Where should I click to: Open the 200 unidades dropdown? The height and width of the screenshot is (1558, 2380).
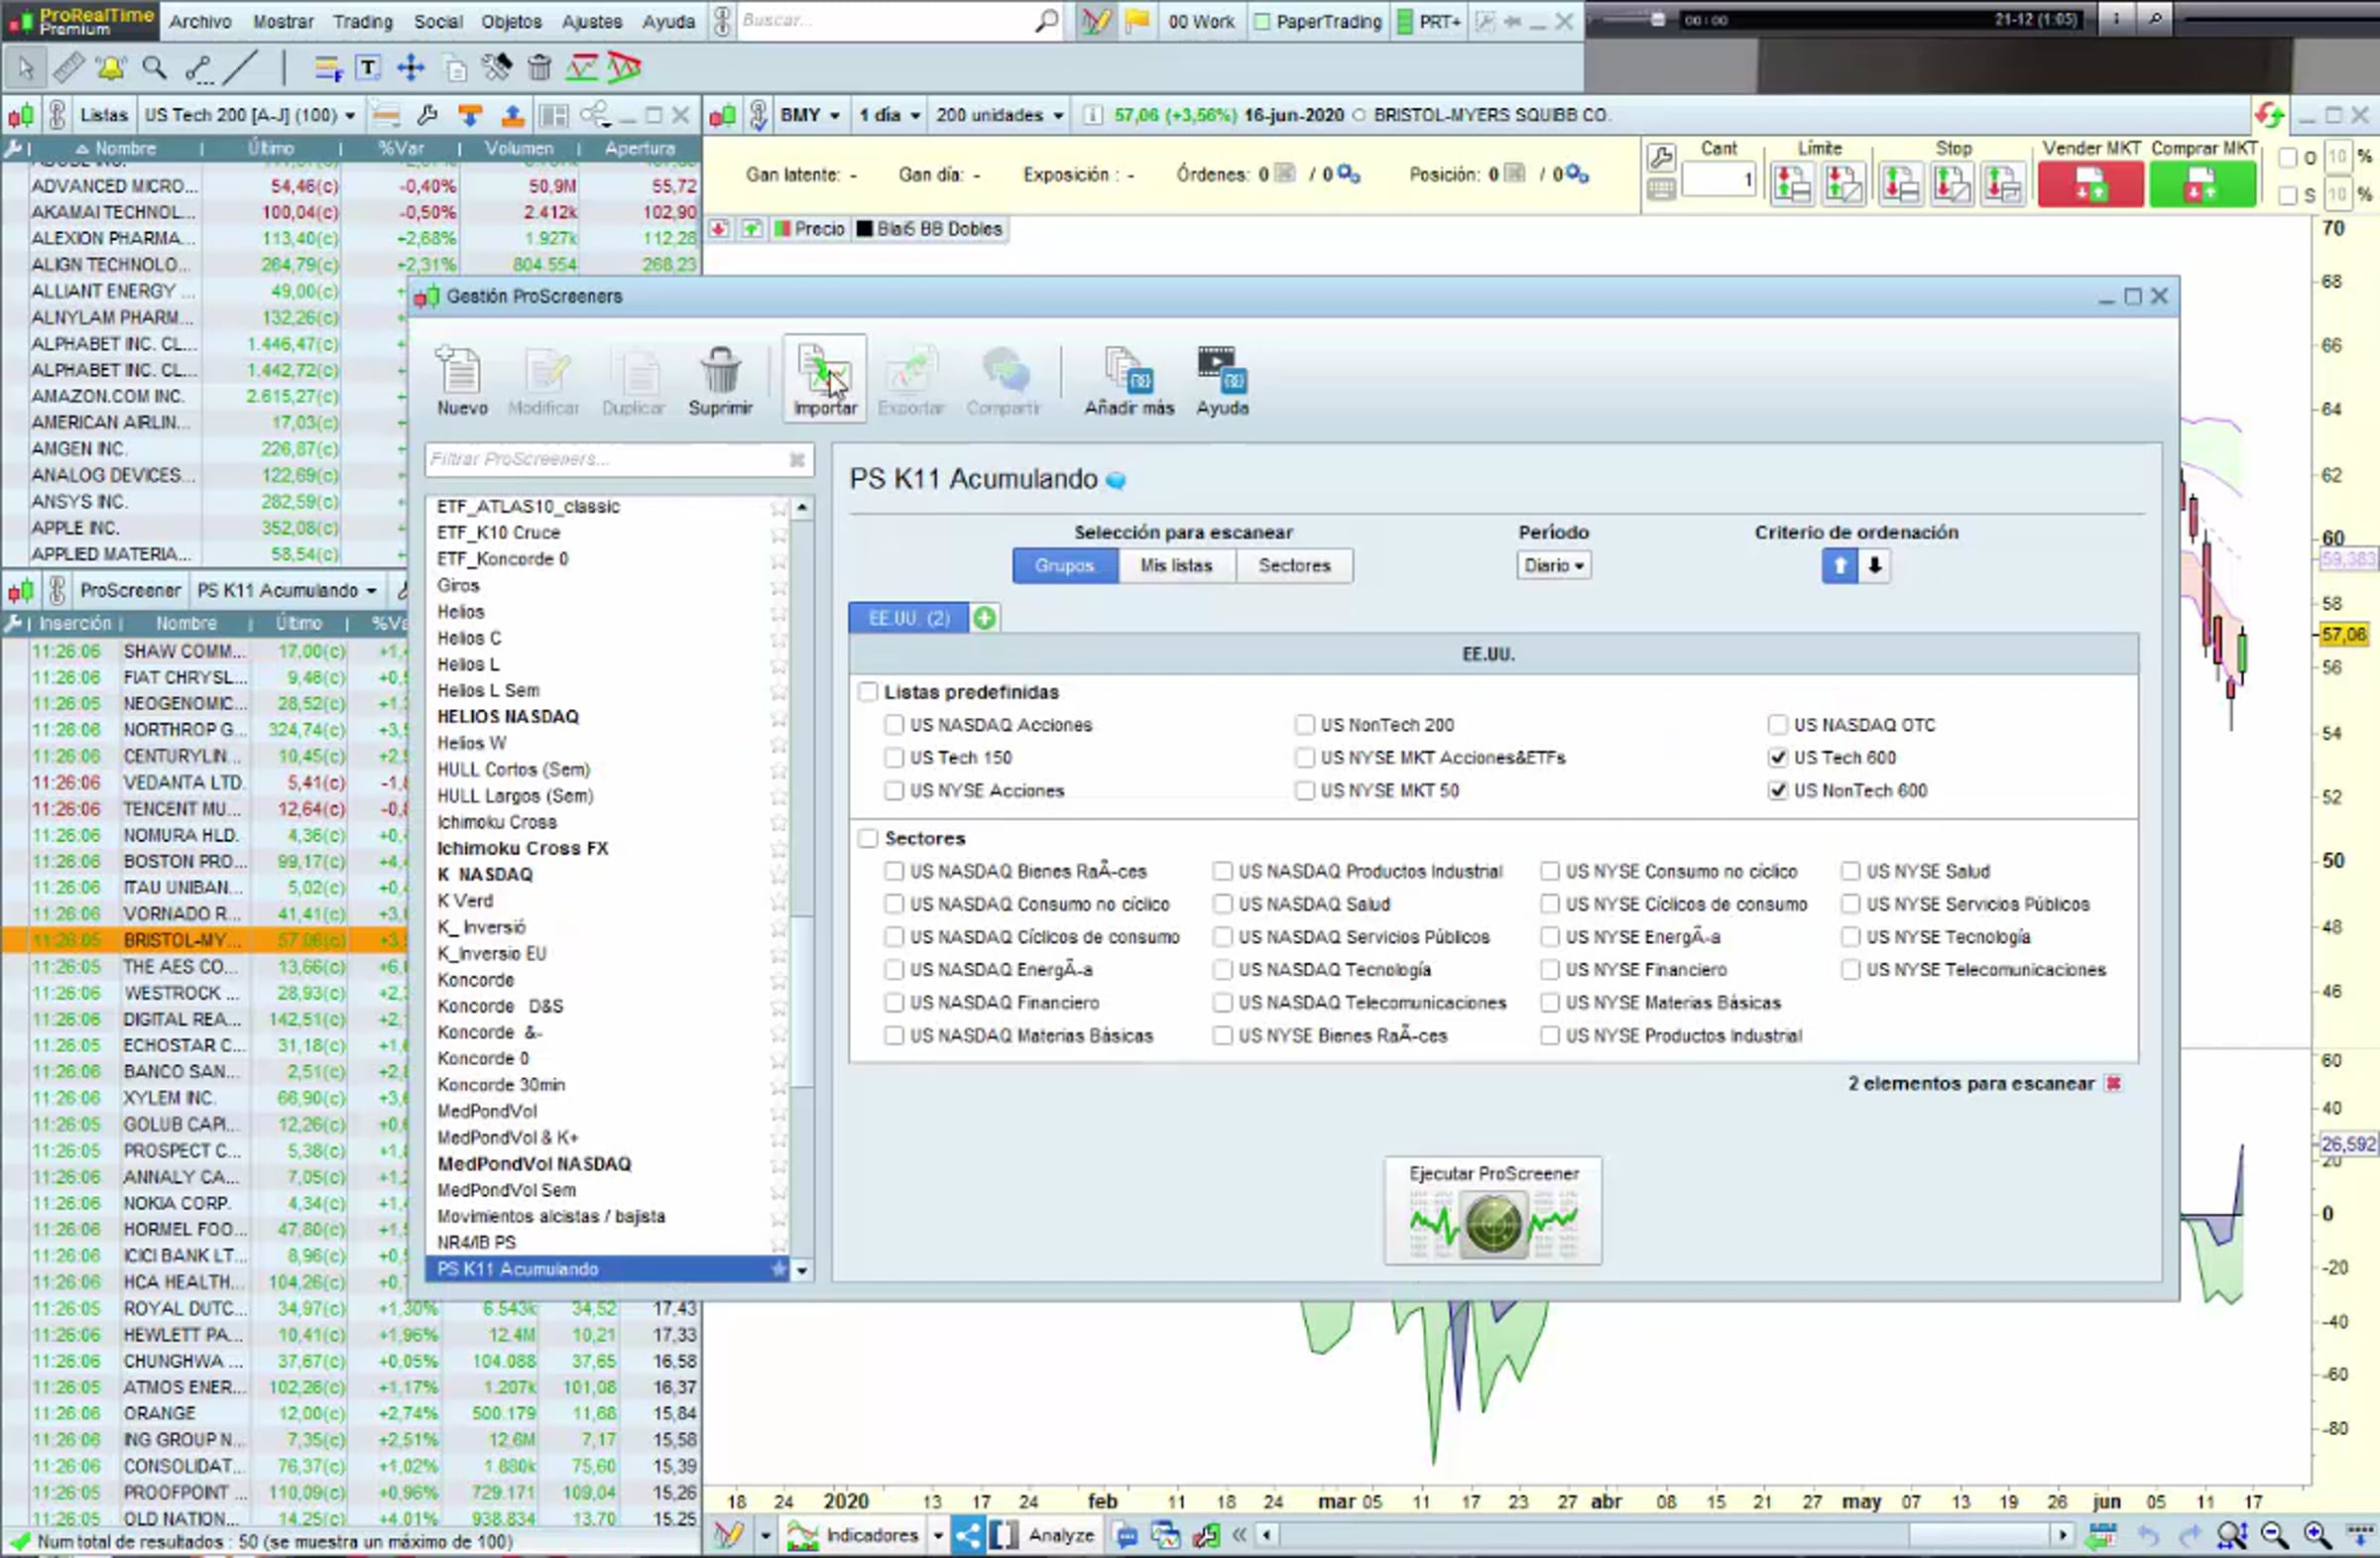click(x=999, y=115)
